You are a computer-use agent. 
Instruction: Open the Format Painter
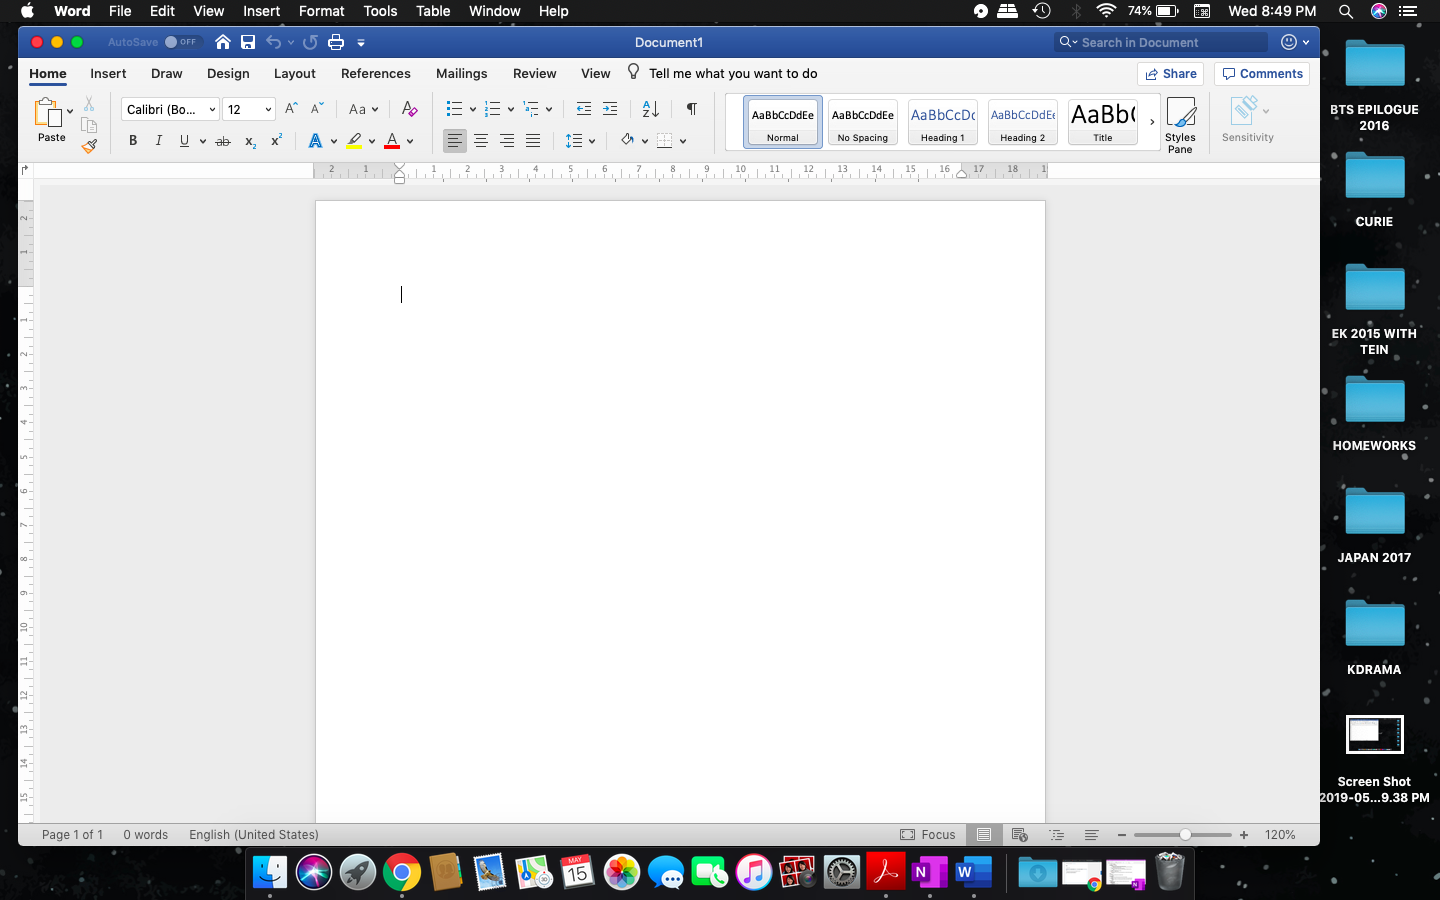(x=89, y=146)
